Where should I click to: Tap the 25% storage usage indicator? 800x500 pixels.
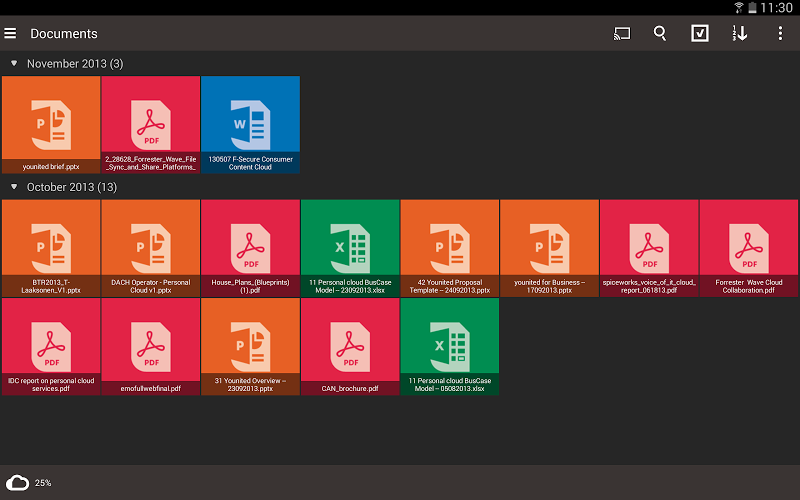pyautogui.click(x=43, y=483)
